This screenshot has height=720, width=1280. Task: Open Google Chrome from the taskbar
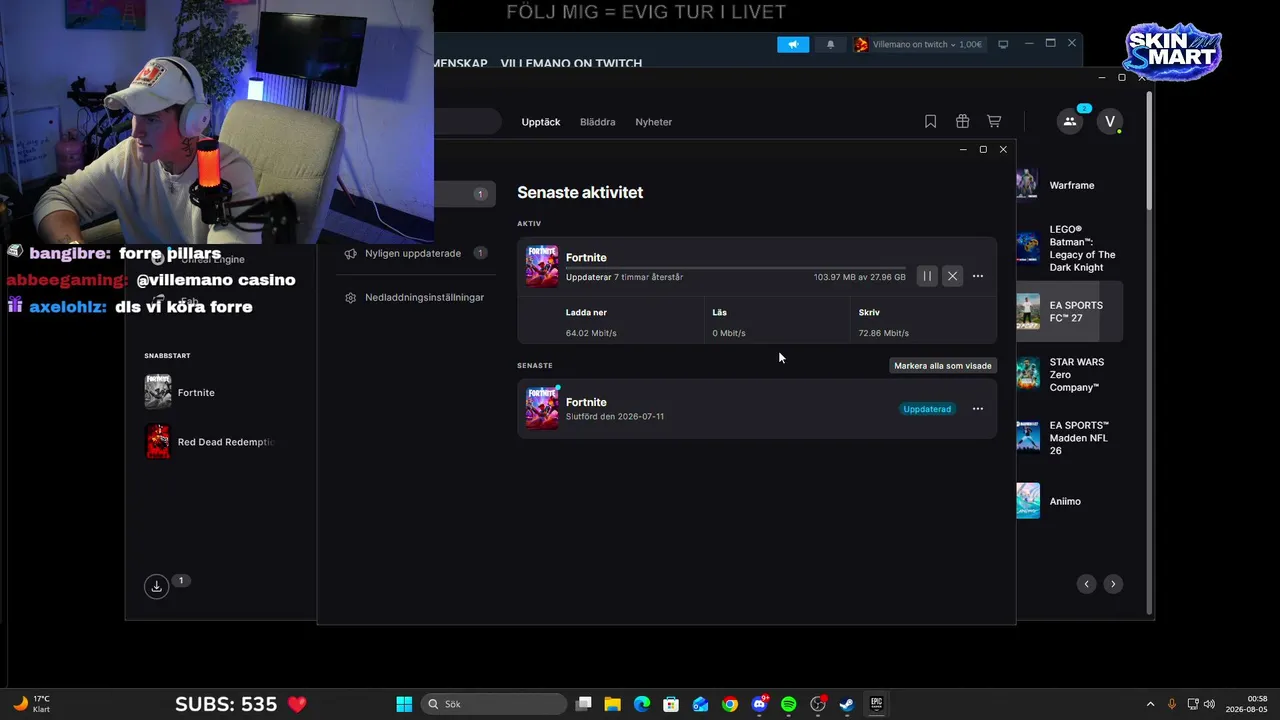(x=730, y=704)
